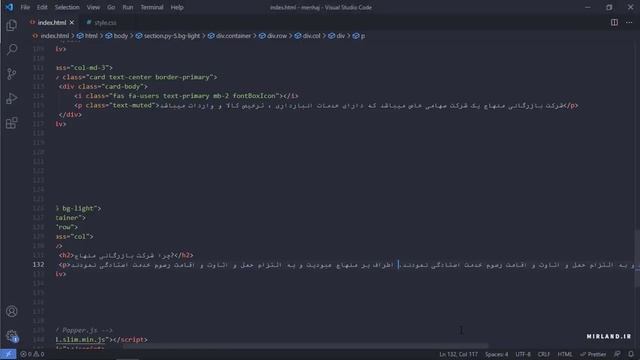640x360 pixels.
Task: Open the Help menu
Action: coord(177,7)
